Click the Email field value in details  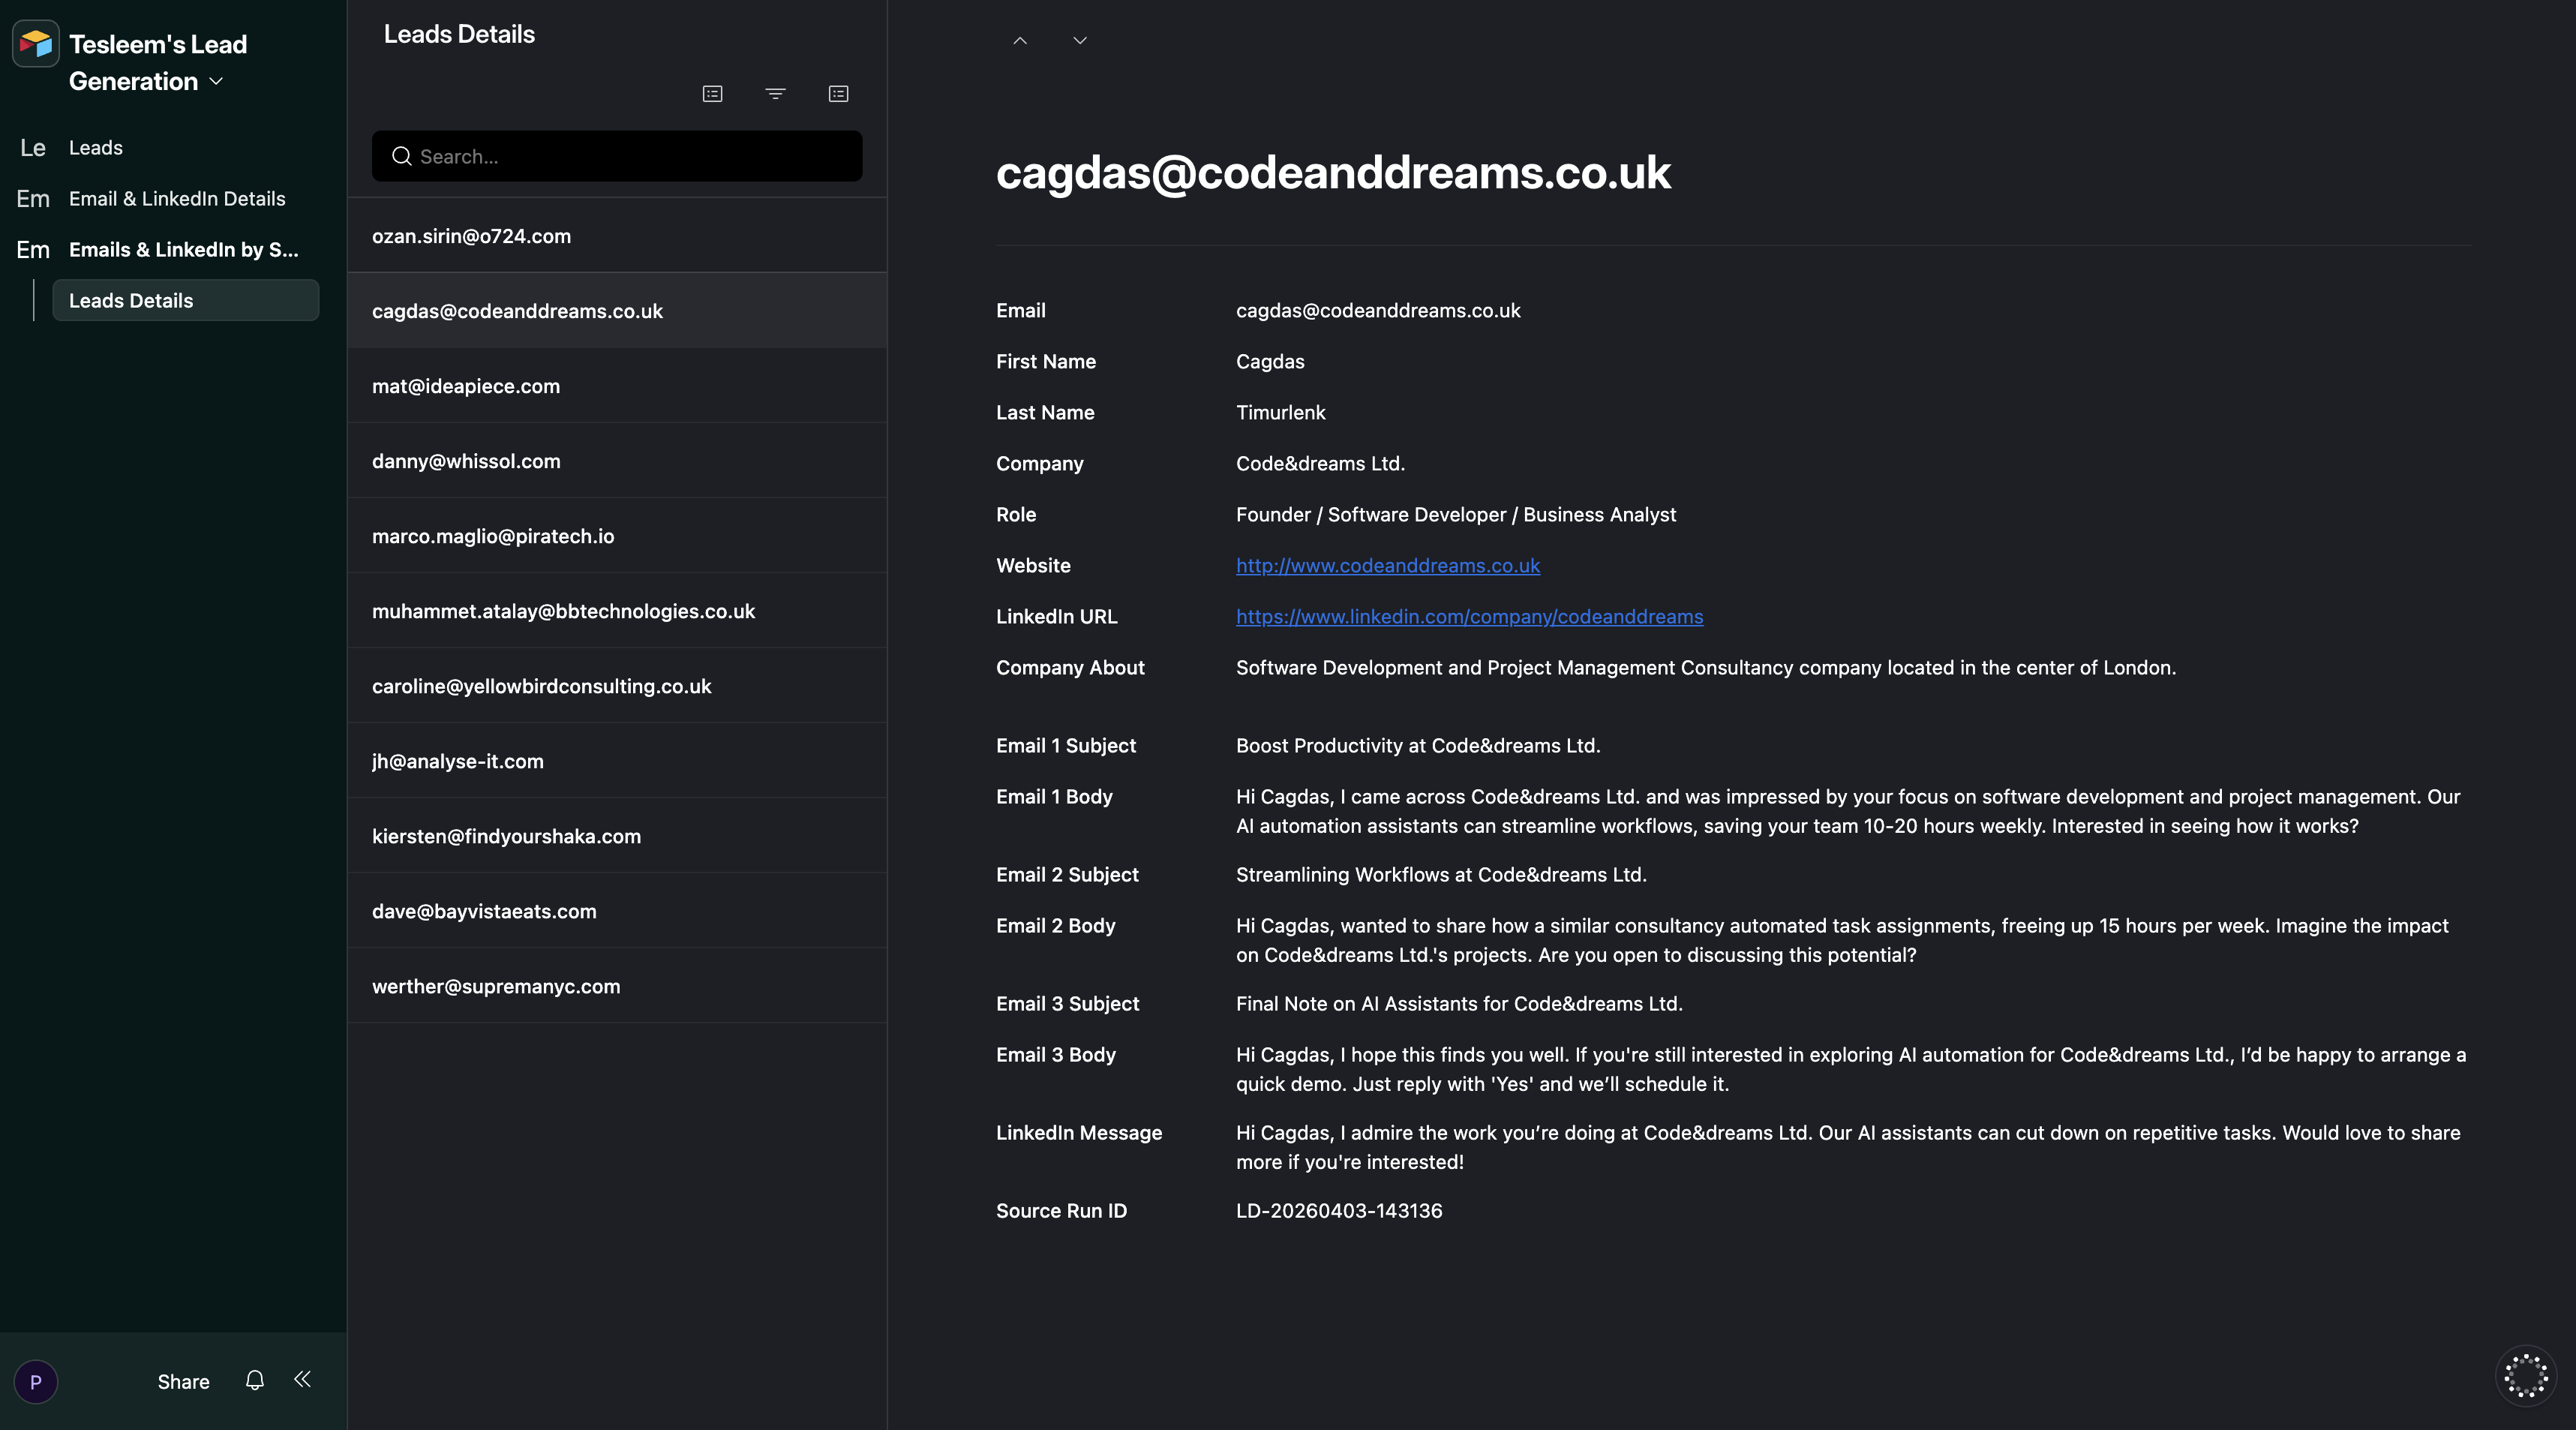pyautogui.click(x=1378, y=311)
